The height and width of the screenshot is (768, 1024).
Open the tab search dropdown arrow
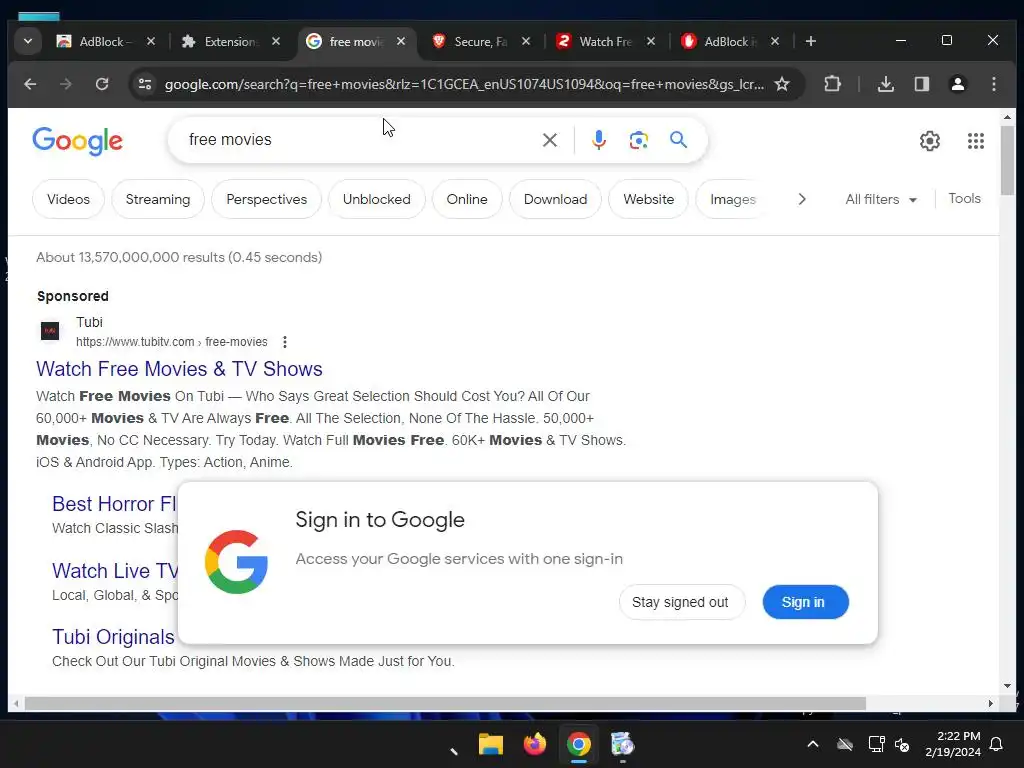[27, 41]
